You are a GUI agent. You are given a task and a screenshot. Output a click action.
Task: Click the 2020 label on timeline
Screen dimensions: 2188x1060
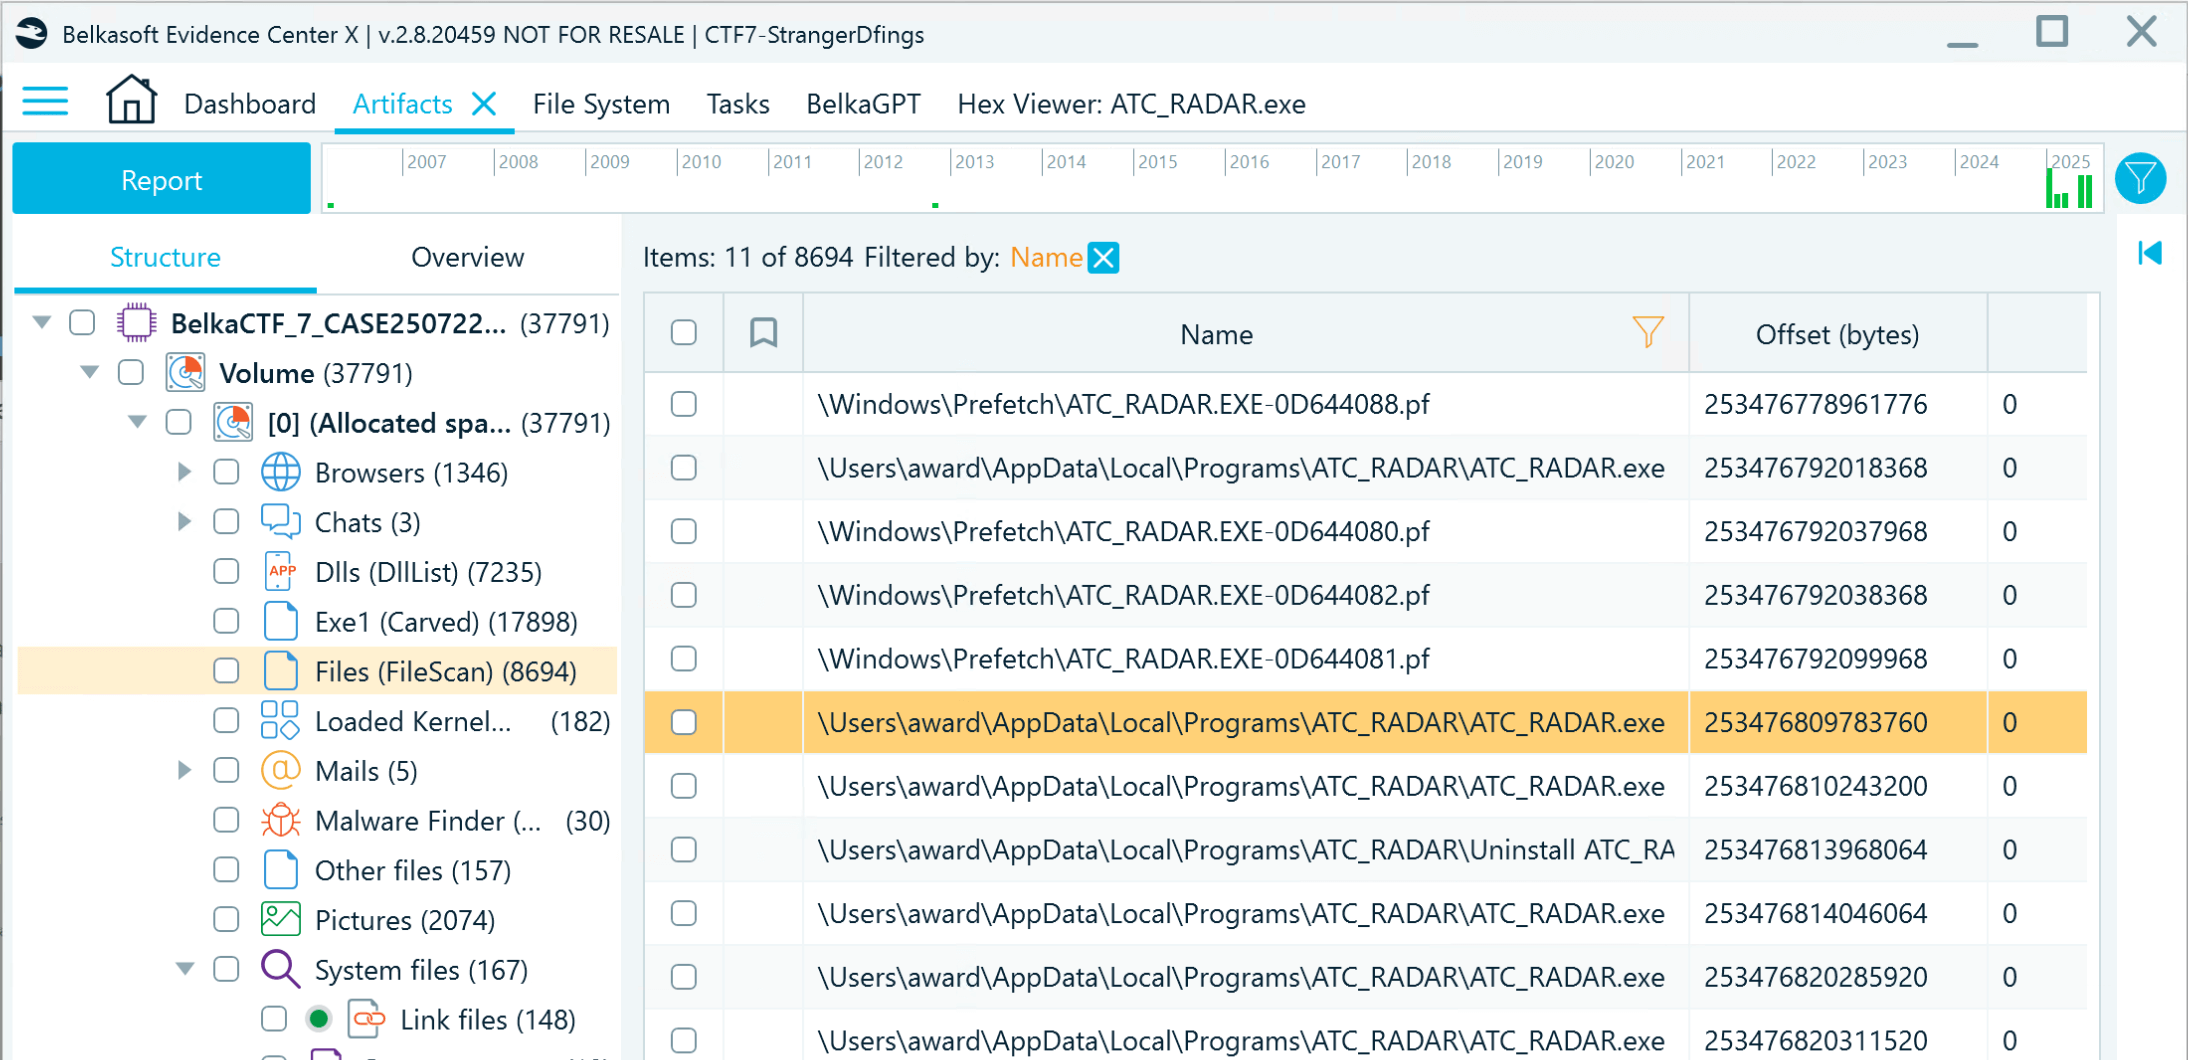[1614, 162]
